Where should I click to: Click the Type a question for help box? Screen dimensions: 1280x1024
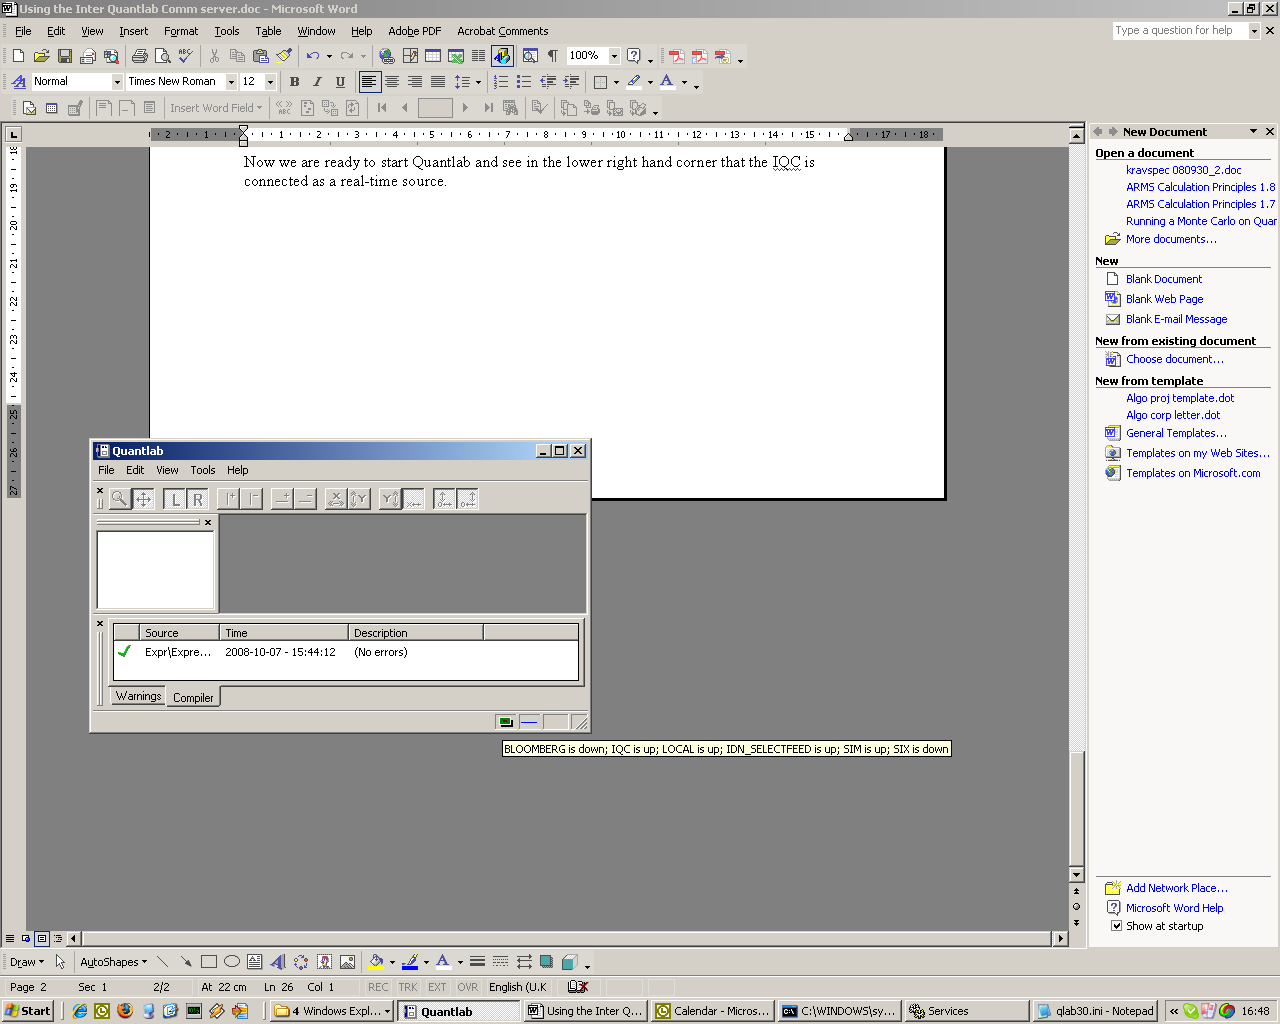pyautogui.click(x=1180, y=31)
